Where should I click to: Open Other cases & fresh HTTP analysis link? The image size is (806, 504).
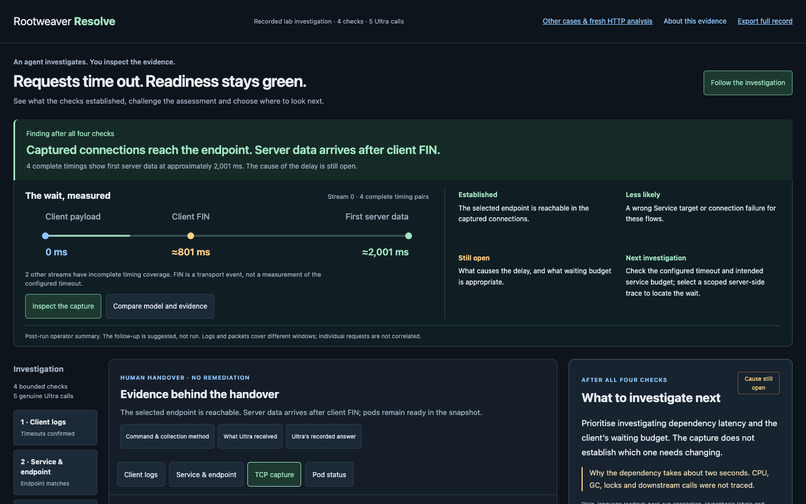pyautogui.click(x=597, y=21)
